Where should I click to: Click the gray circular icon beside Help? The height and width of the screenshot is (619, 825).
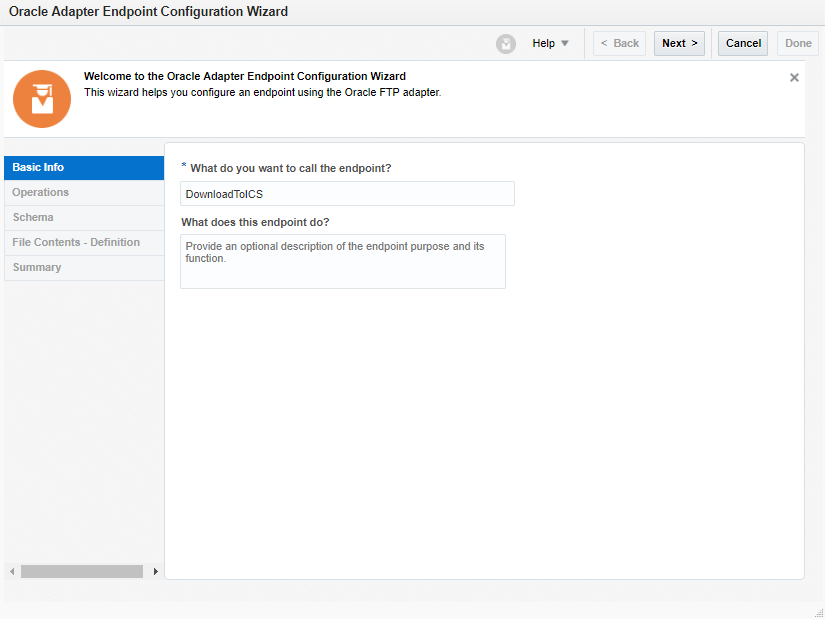506,44
